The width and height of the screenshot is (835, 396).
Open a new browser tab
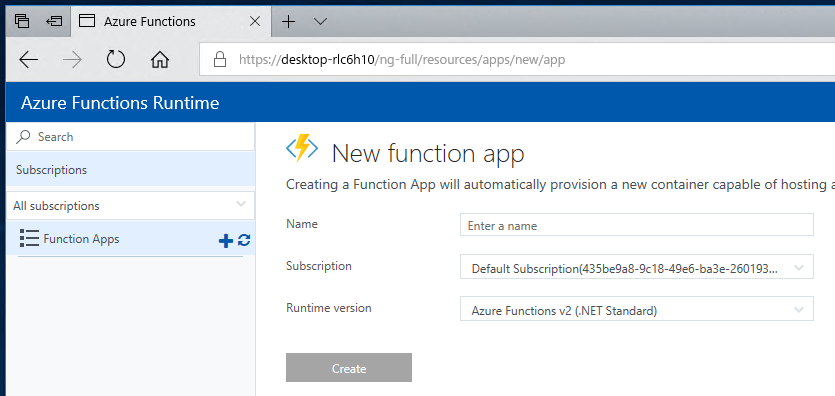click(288, 21)
